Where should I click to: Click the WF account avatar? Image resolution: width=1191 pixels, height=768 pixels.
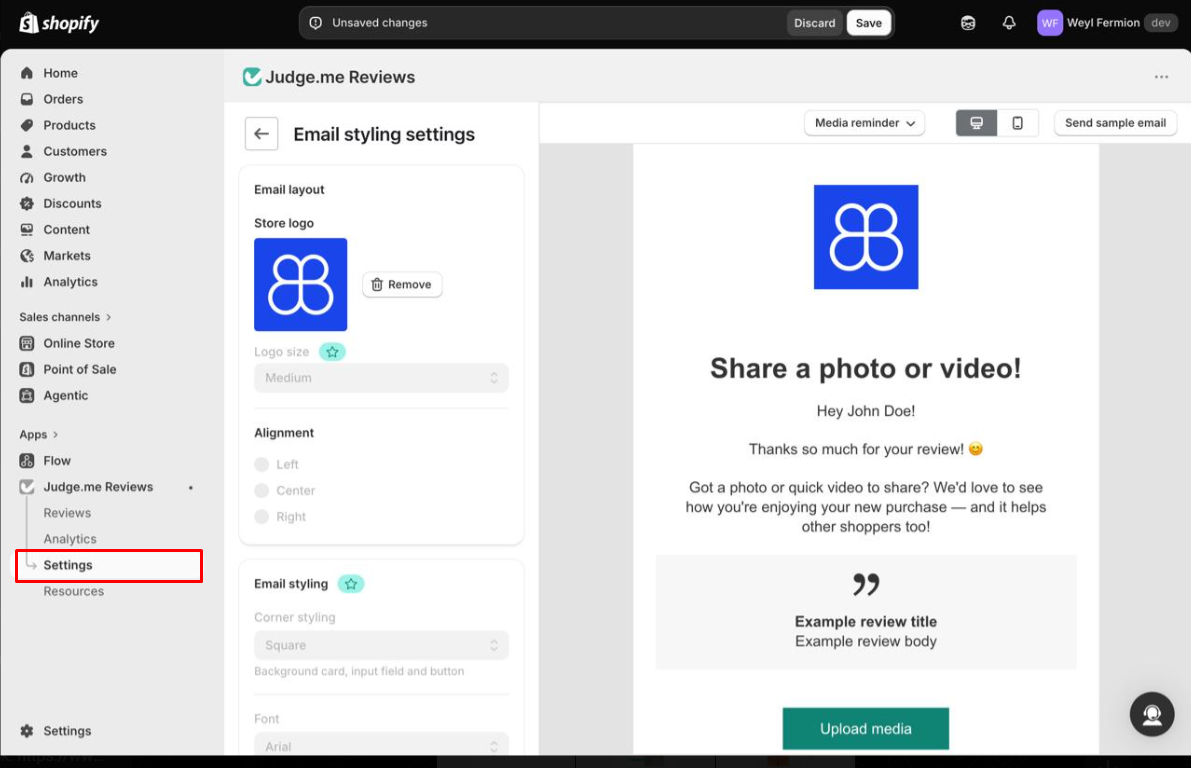point(1049,23)
